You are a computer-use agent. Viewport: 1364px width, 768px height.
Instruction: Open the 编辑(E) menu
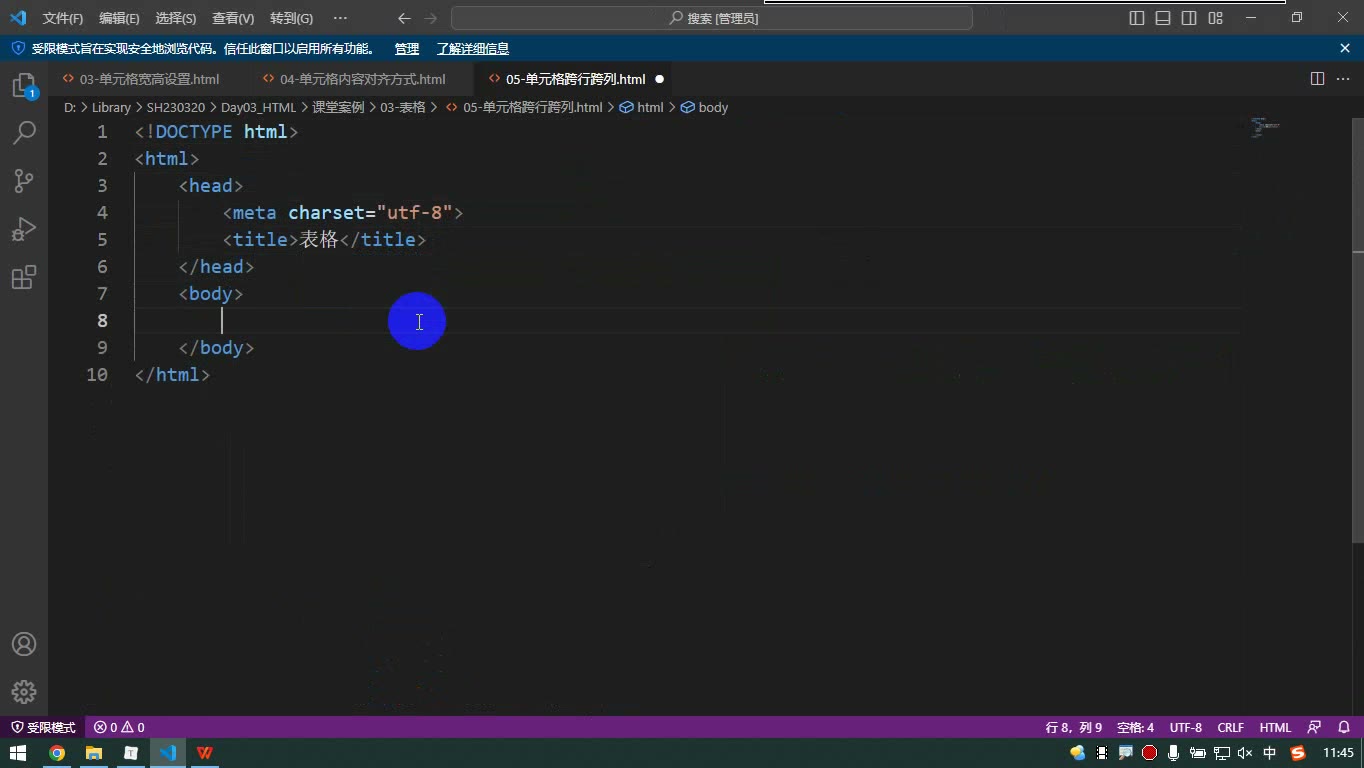(119, 18)
